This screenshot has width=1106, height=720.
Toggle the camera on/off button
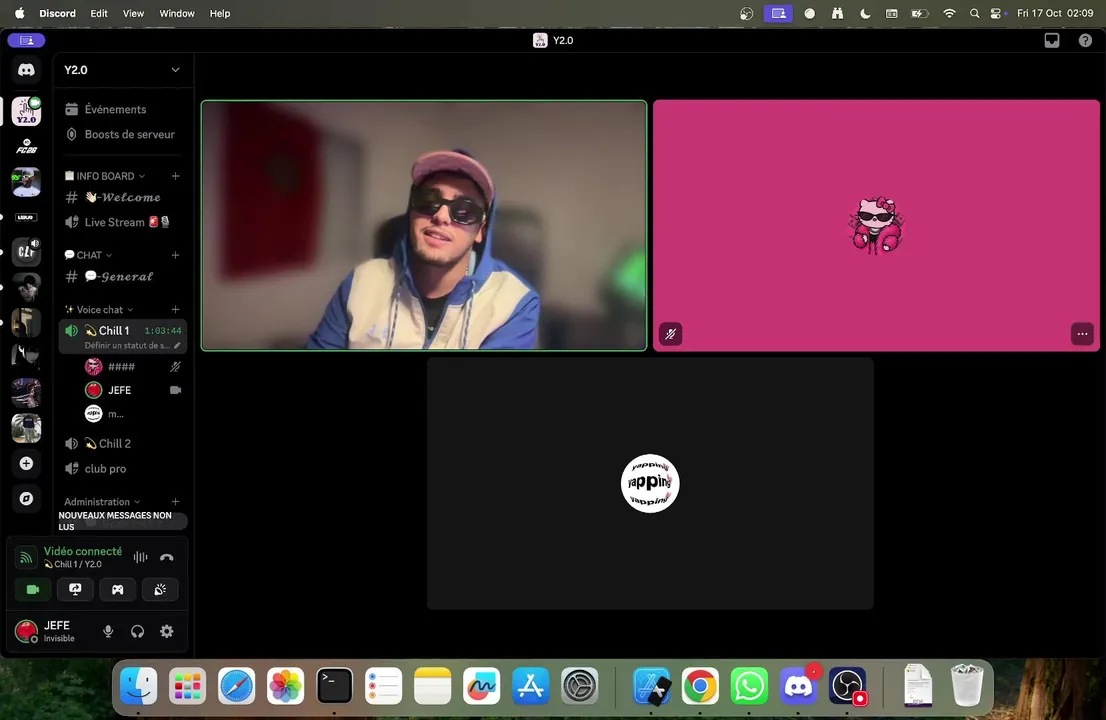33,590
